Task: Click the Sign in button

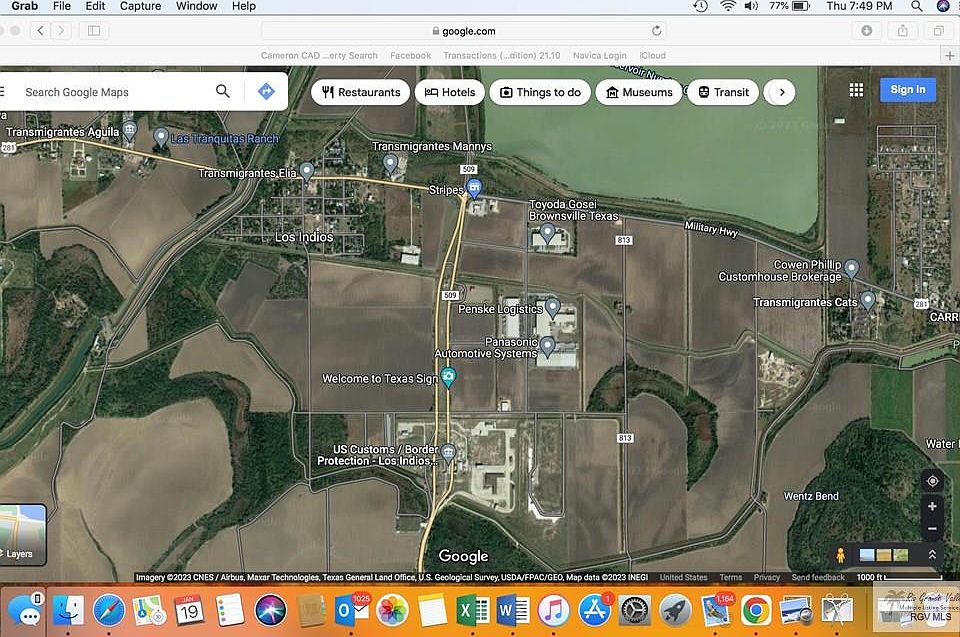Action: pos(906,89)
